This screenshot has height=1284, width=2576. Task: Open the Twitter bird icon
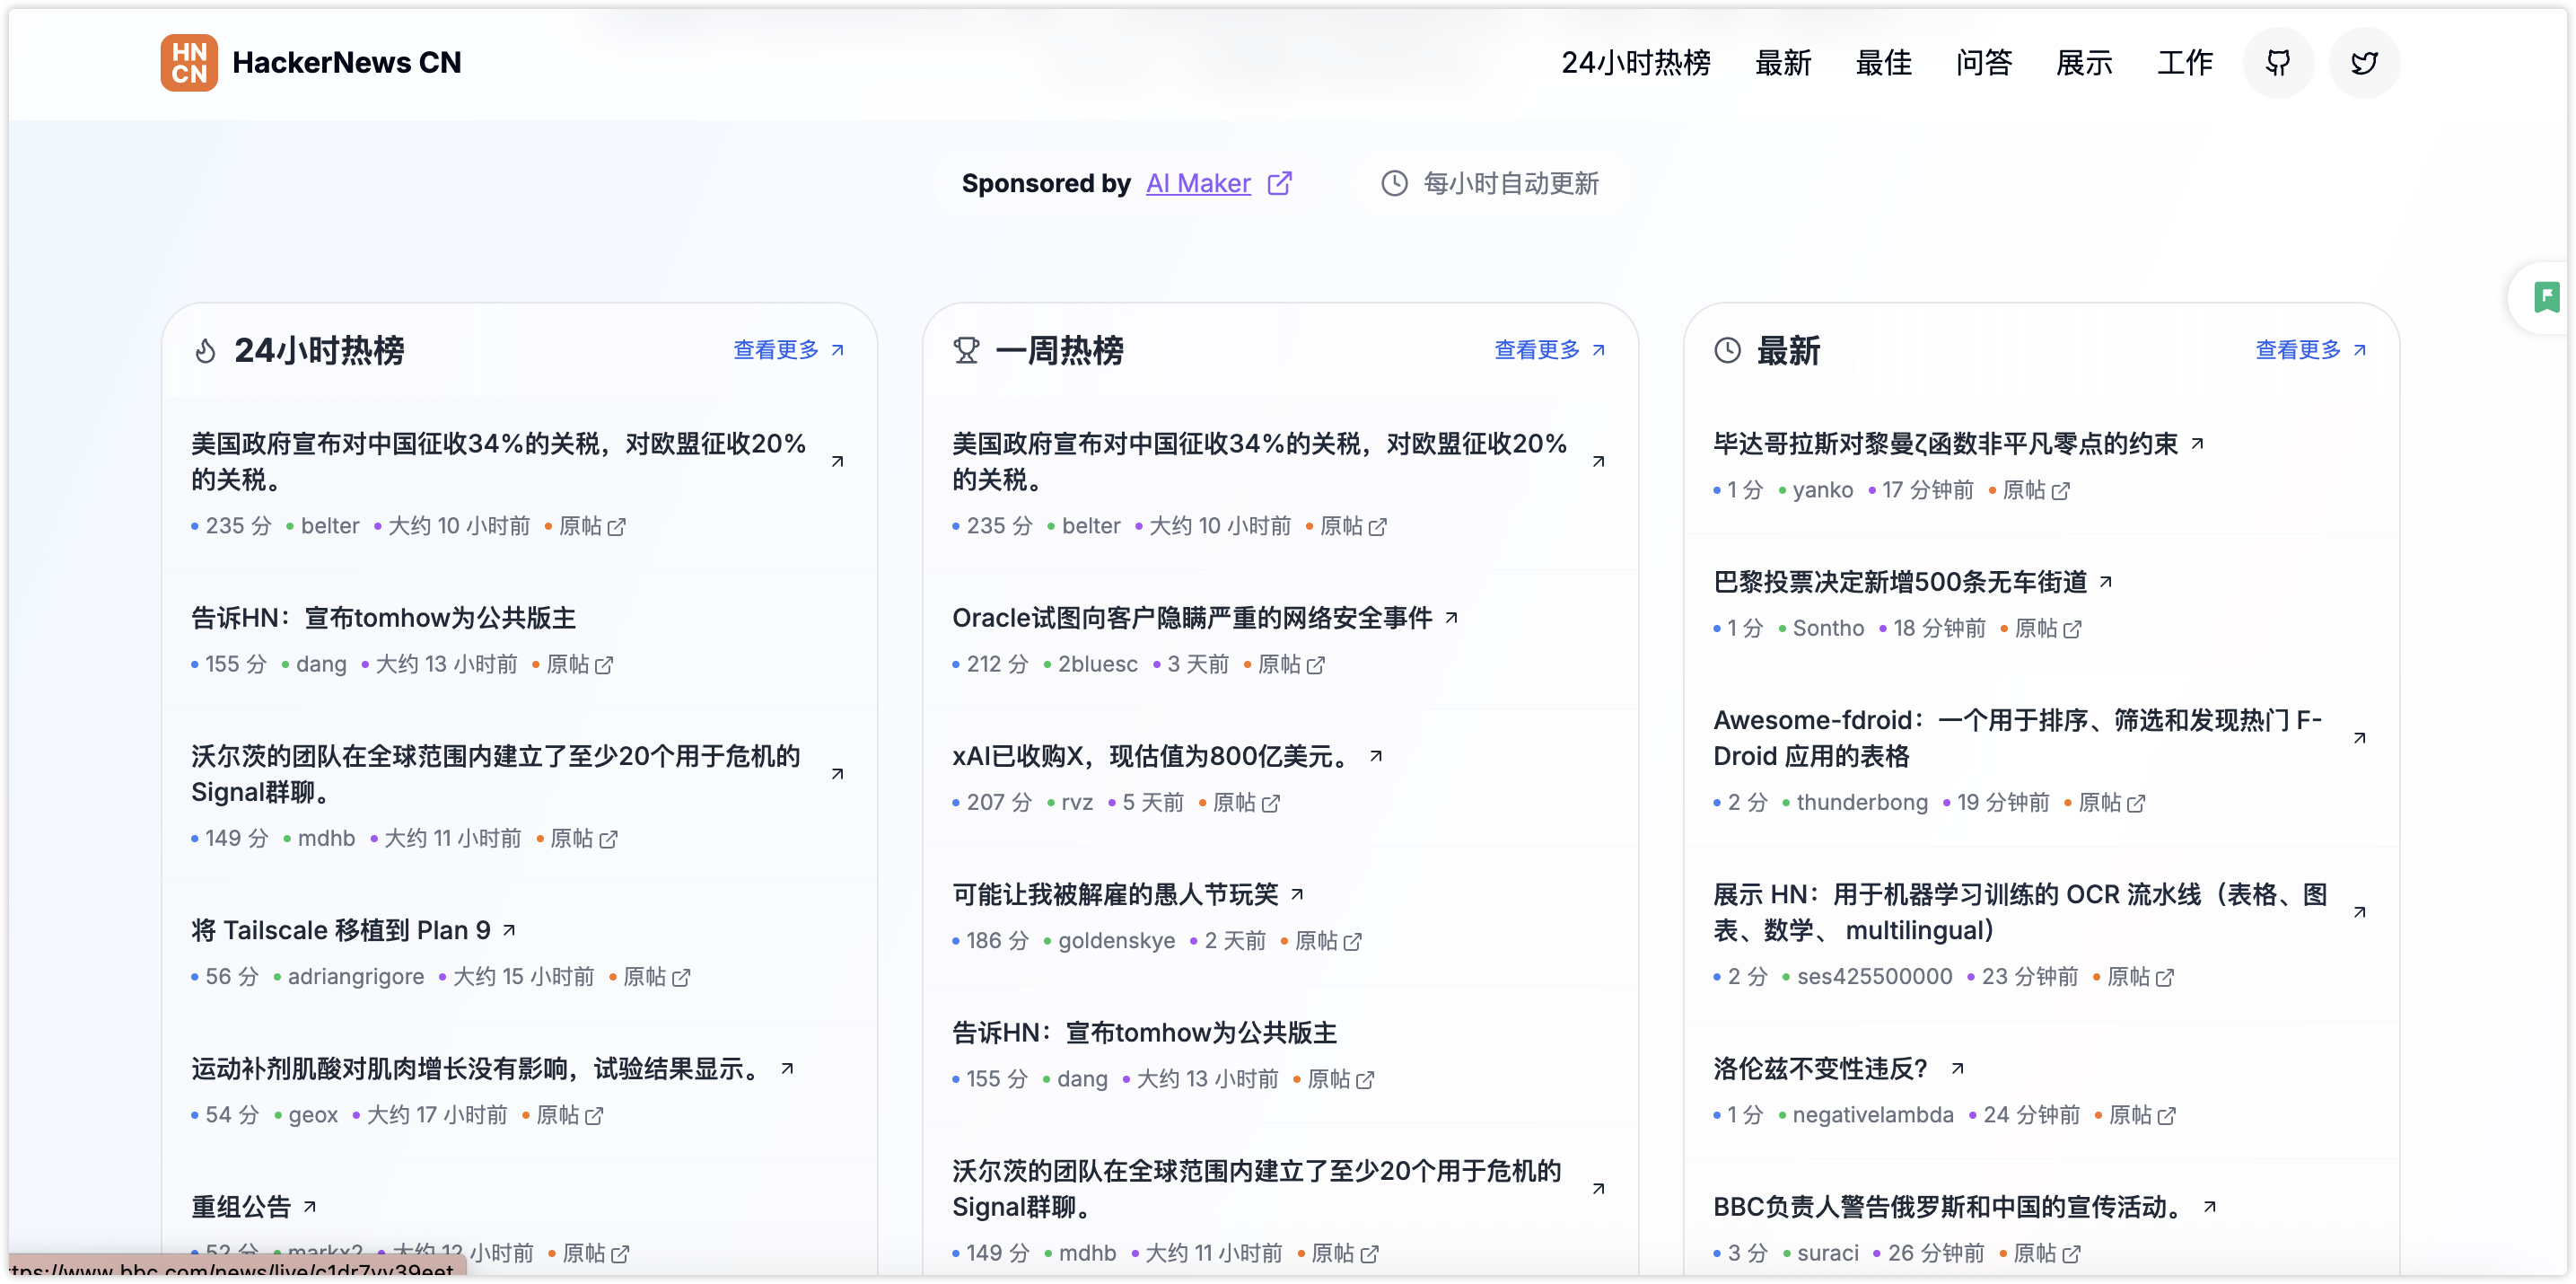pos(2364,63)
